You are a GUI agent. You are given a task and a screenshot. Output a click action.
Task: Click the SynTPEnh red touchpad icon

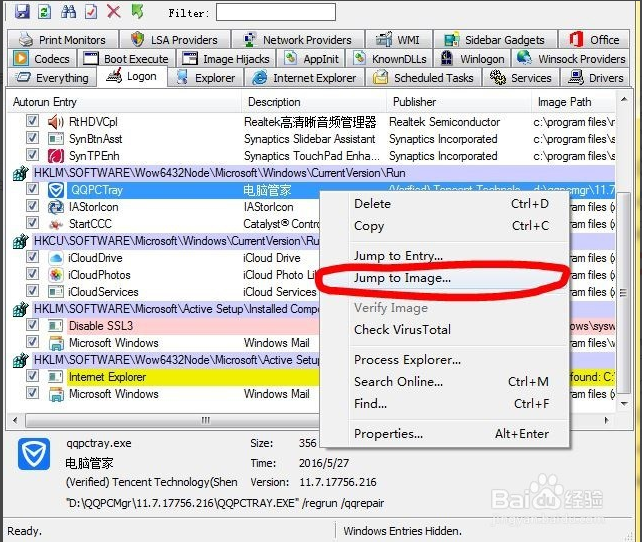point(56,156)
